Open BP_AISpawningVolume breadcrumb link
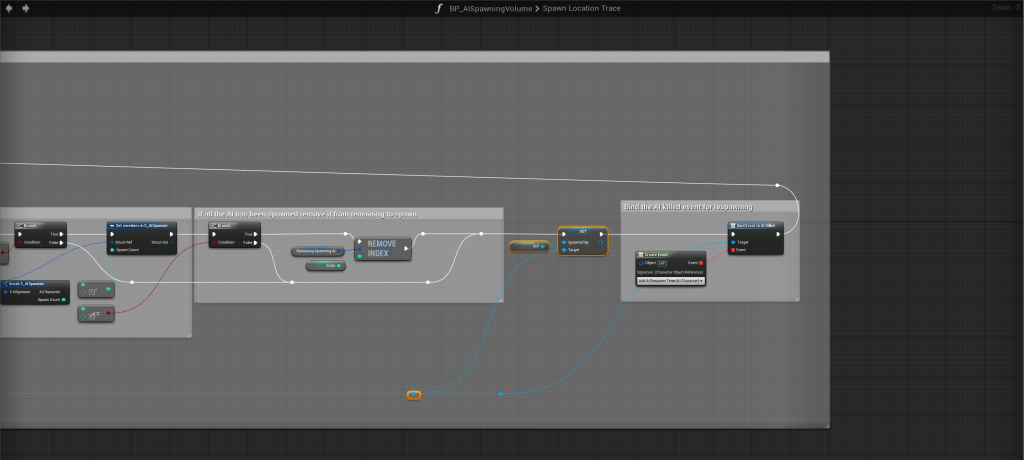 484,8
